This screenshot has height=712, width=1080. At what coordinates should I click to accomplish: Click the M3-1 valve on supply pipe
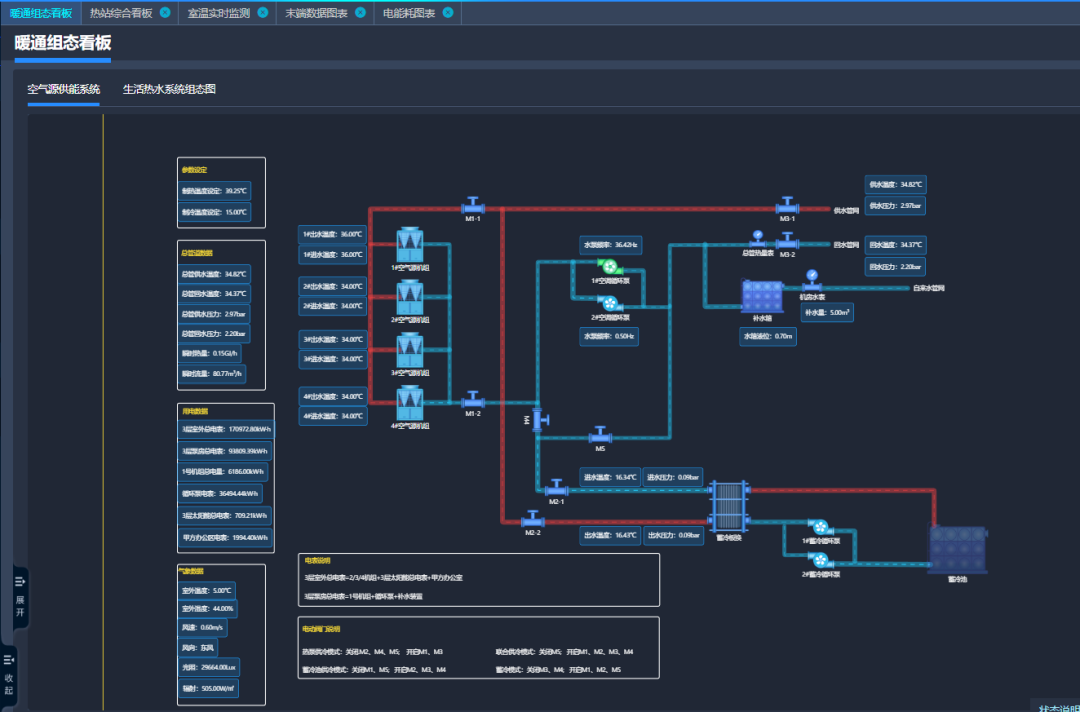click(787, 206)
